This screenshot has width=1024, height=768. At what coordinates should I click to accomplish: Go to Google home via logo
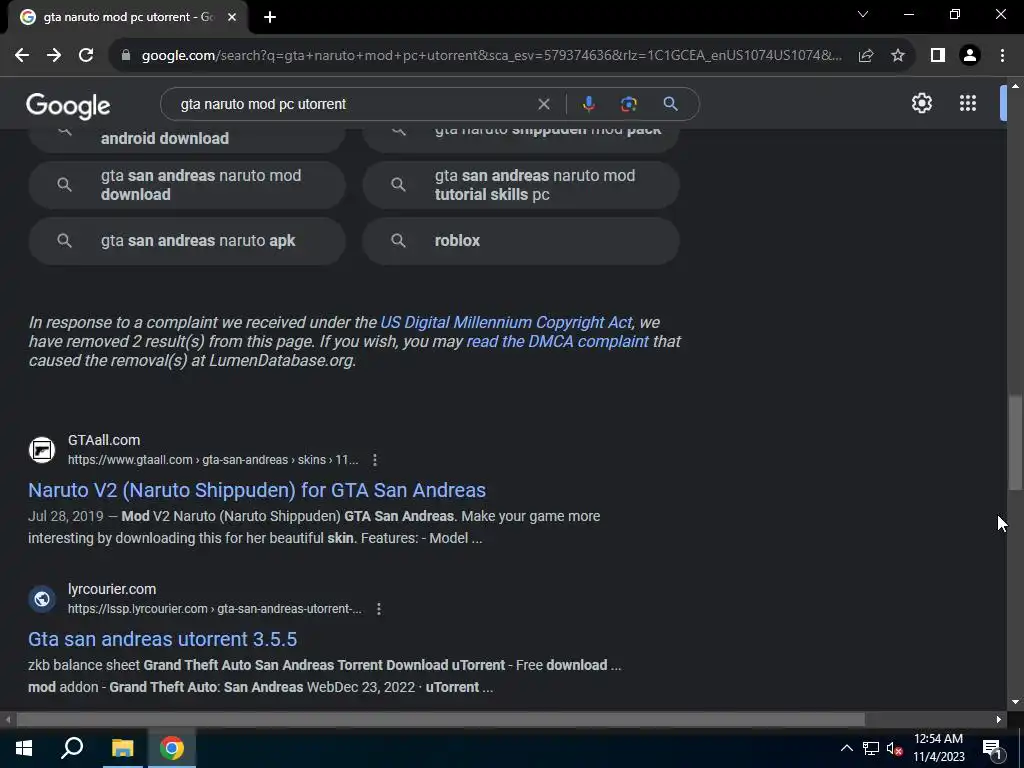point(68,105)
